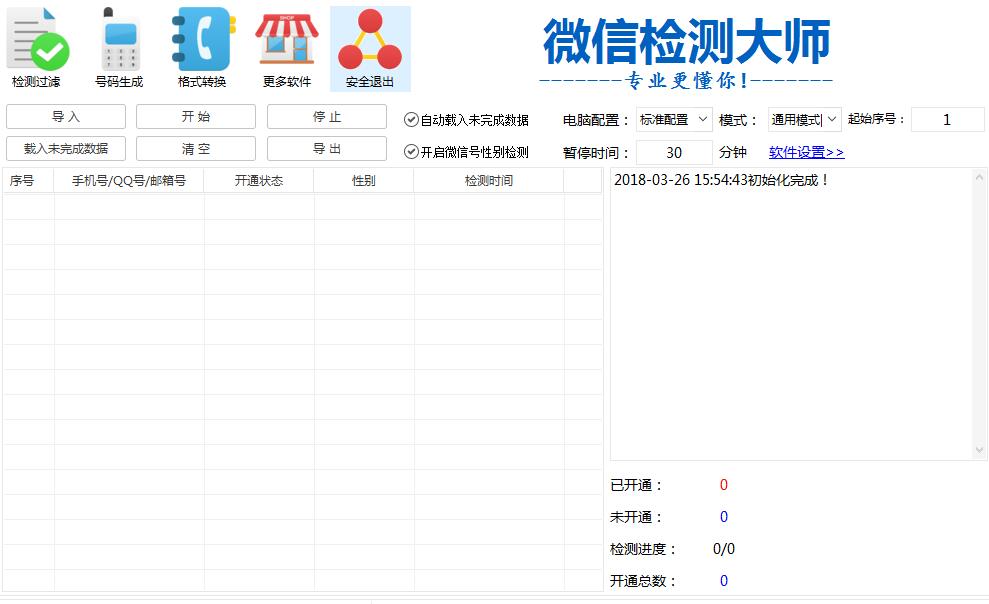Click the 开通状态 column header

[259, 181]
